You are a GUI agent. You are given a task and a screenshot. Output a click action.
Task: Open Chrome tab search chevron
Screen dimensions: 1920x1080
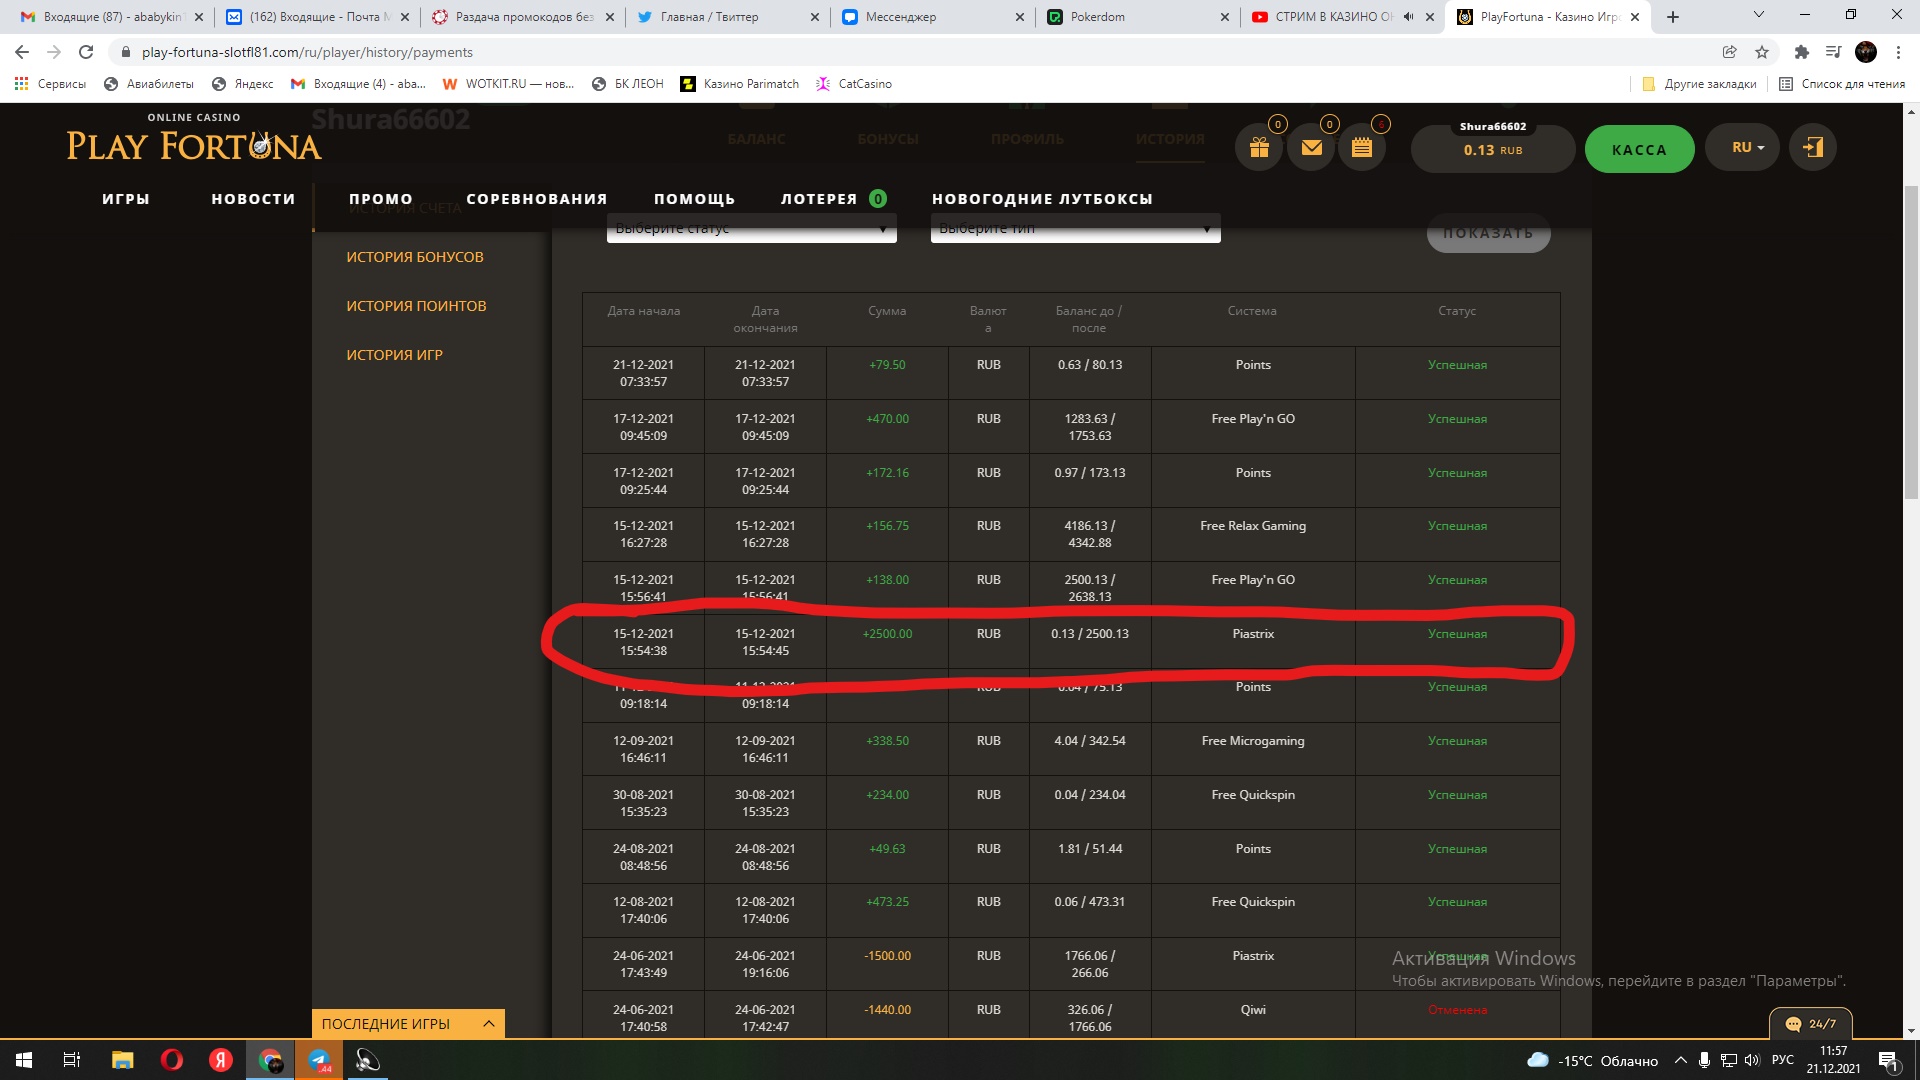point(1759,15)
